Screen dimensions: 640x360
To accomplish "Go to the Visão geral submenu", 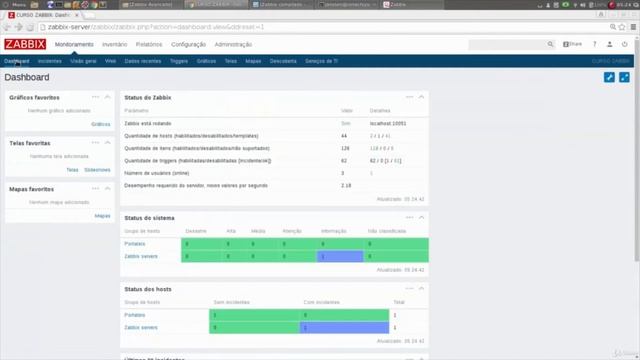I will (x=83, y=61).
